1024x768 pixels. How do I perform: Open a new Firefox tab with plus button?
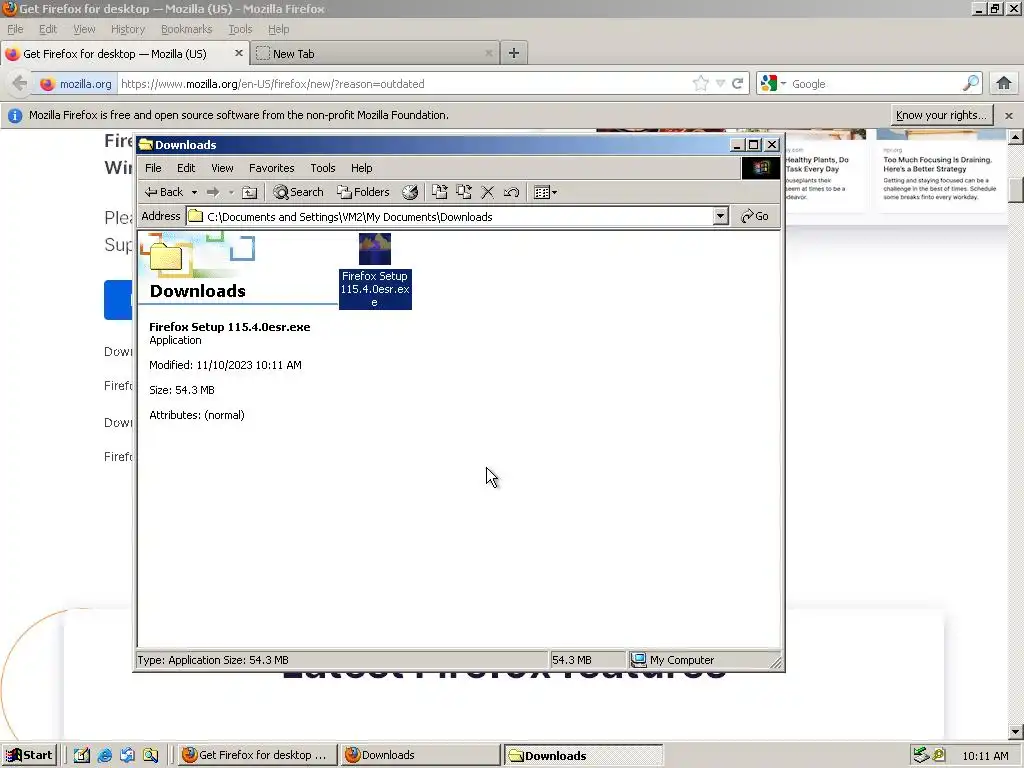coord(514,53)
